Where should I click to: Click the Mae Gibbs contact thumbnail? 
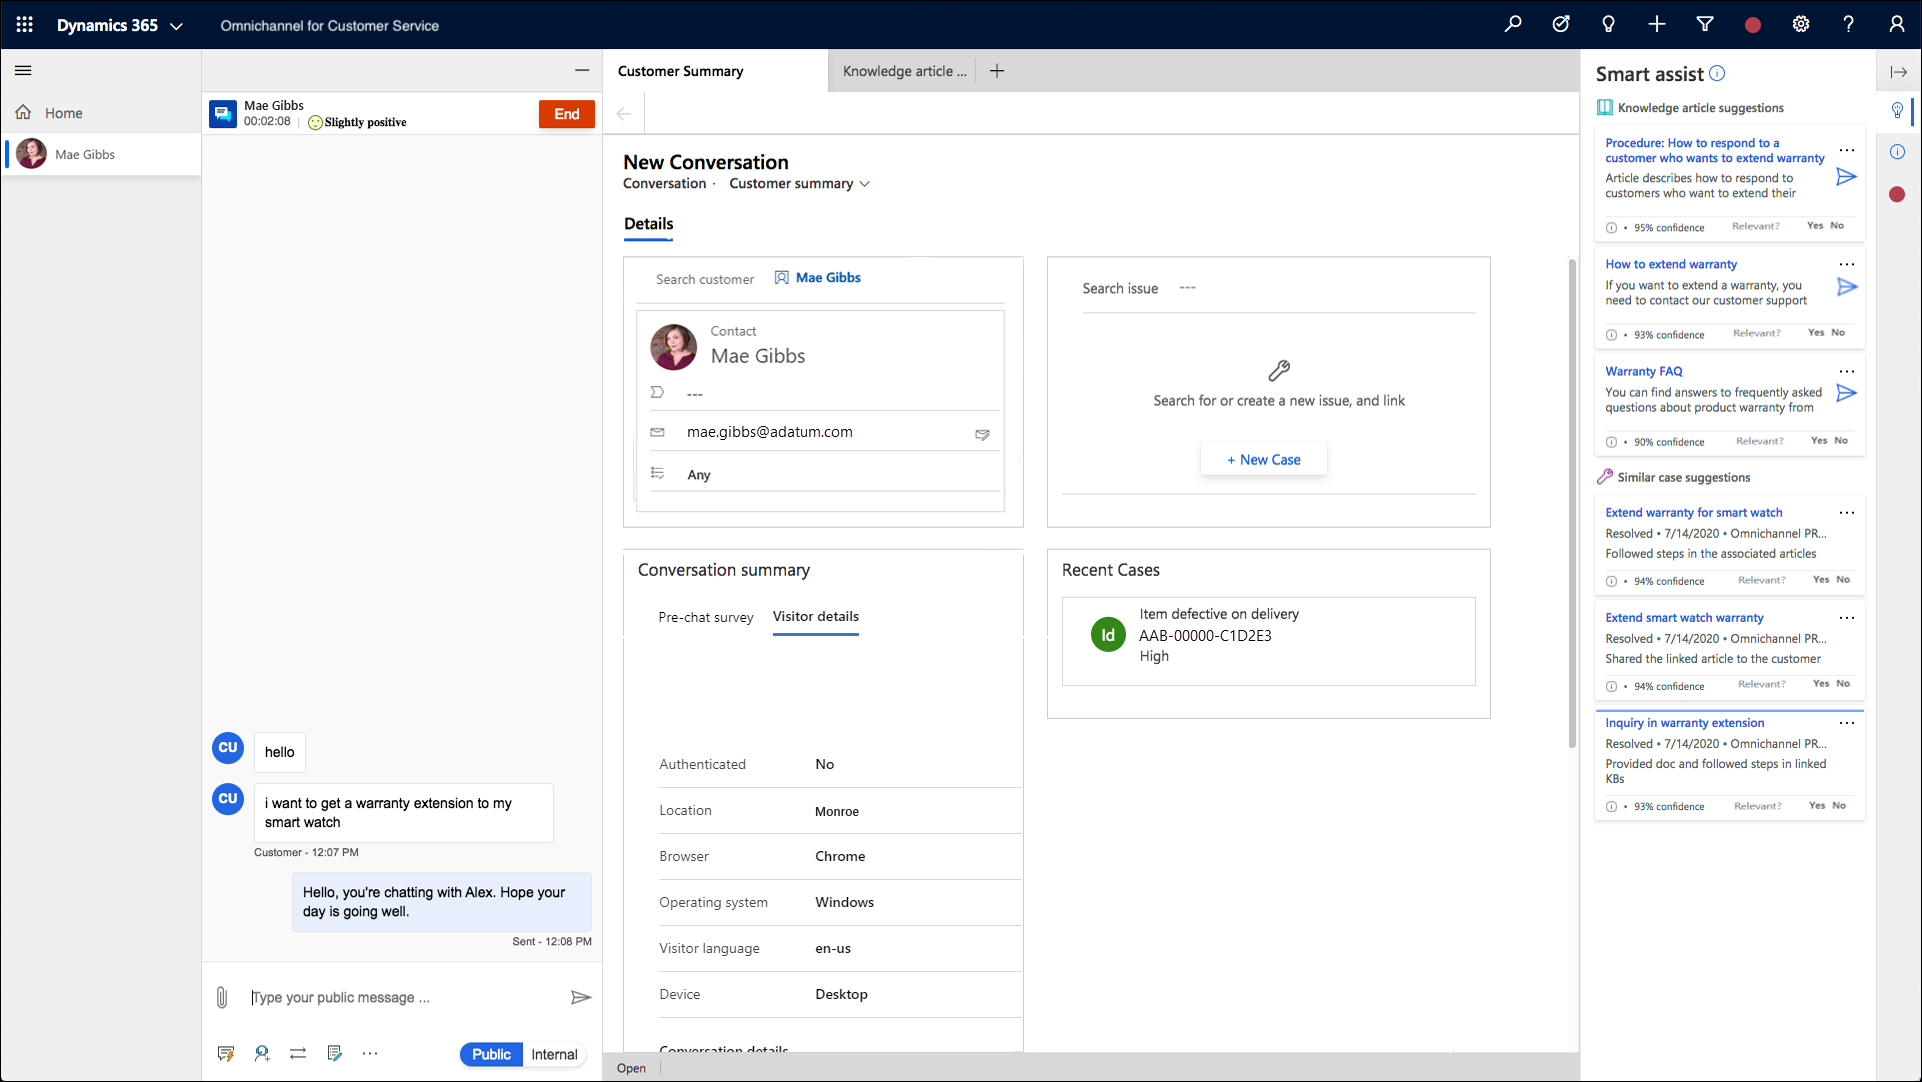[673, 346]
